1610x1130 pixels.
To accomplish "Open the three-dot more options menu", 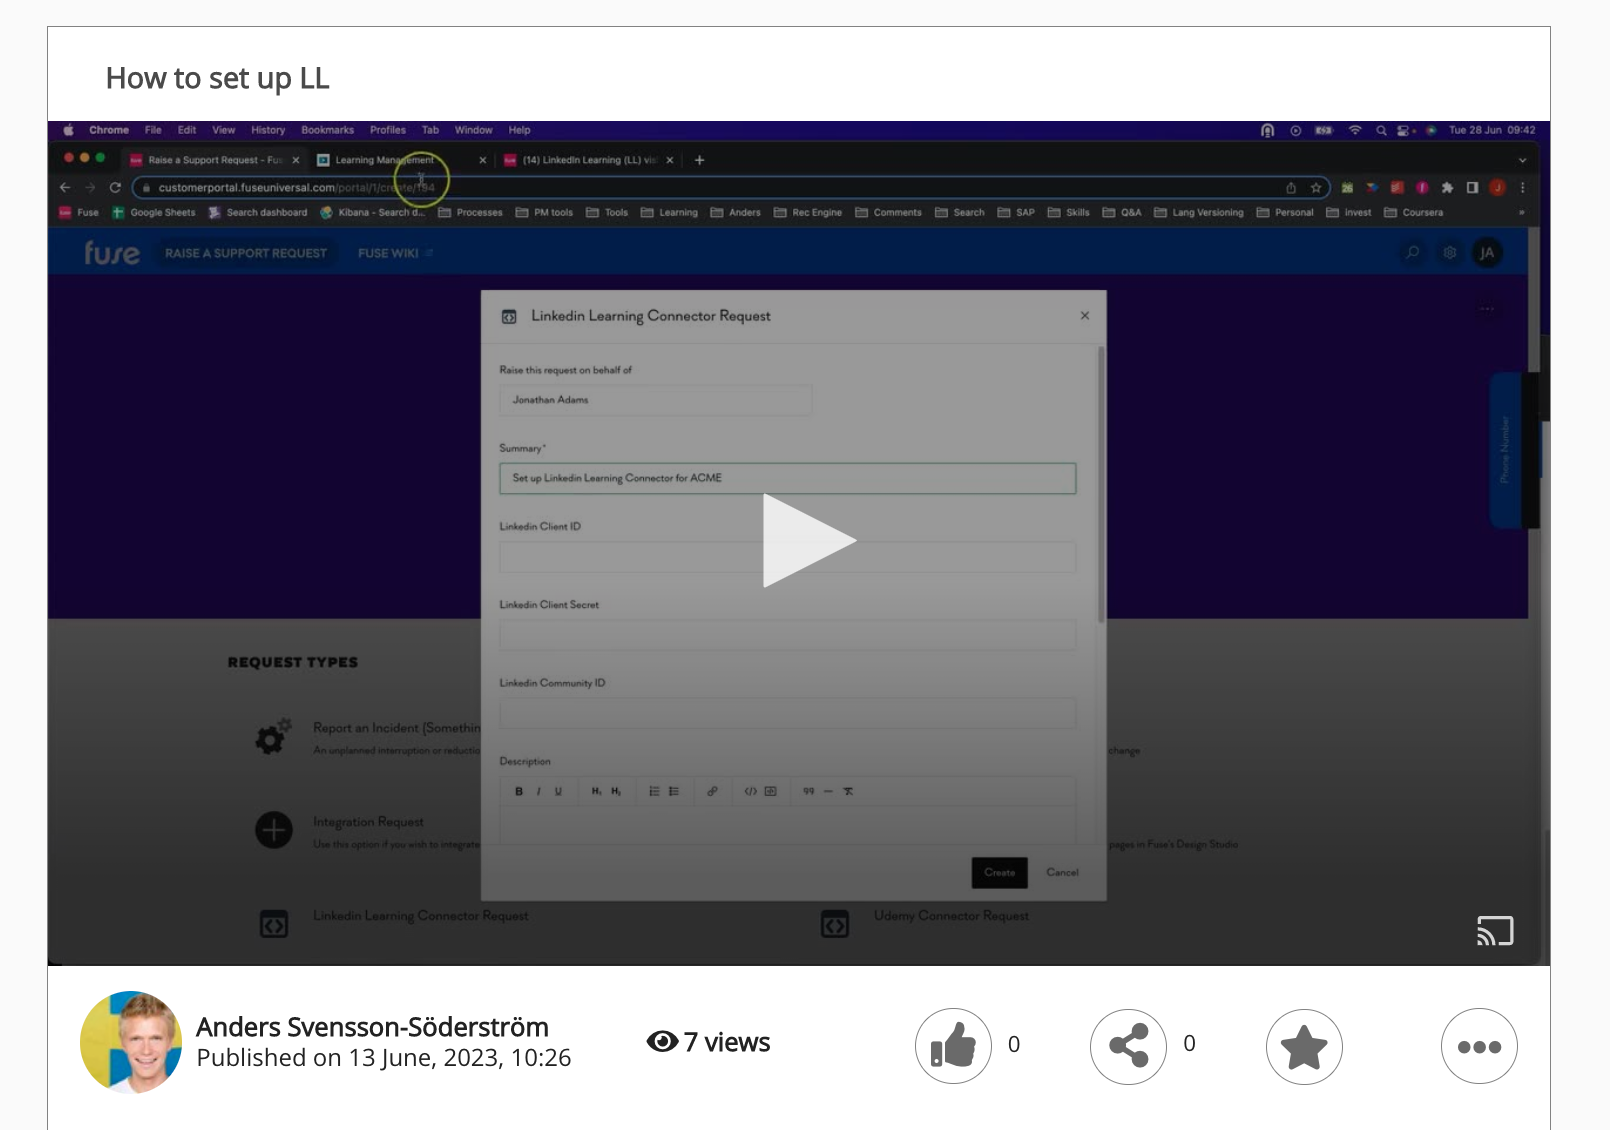I will tap(1479, 1046).
